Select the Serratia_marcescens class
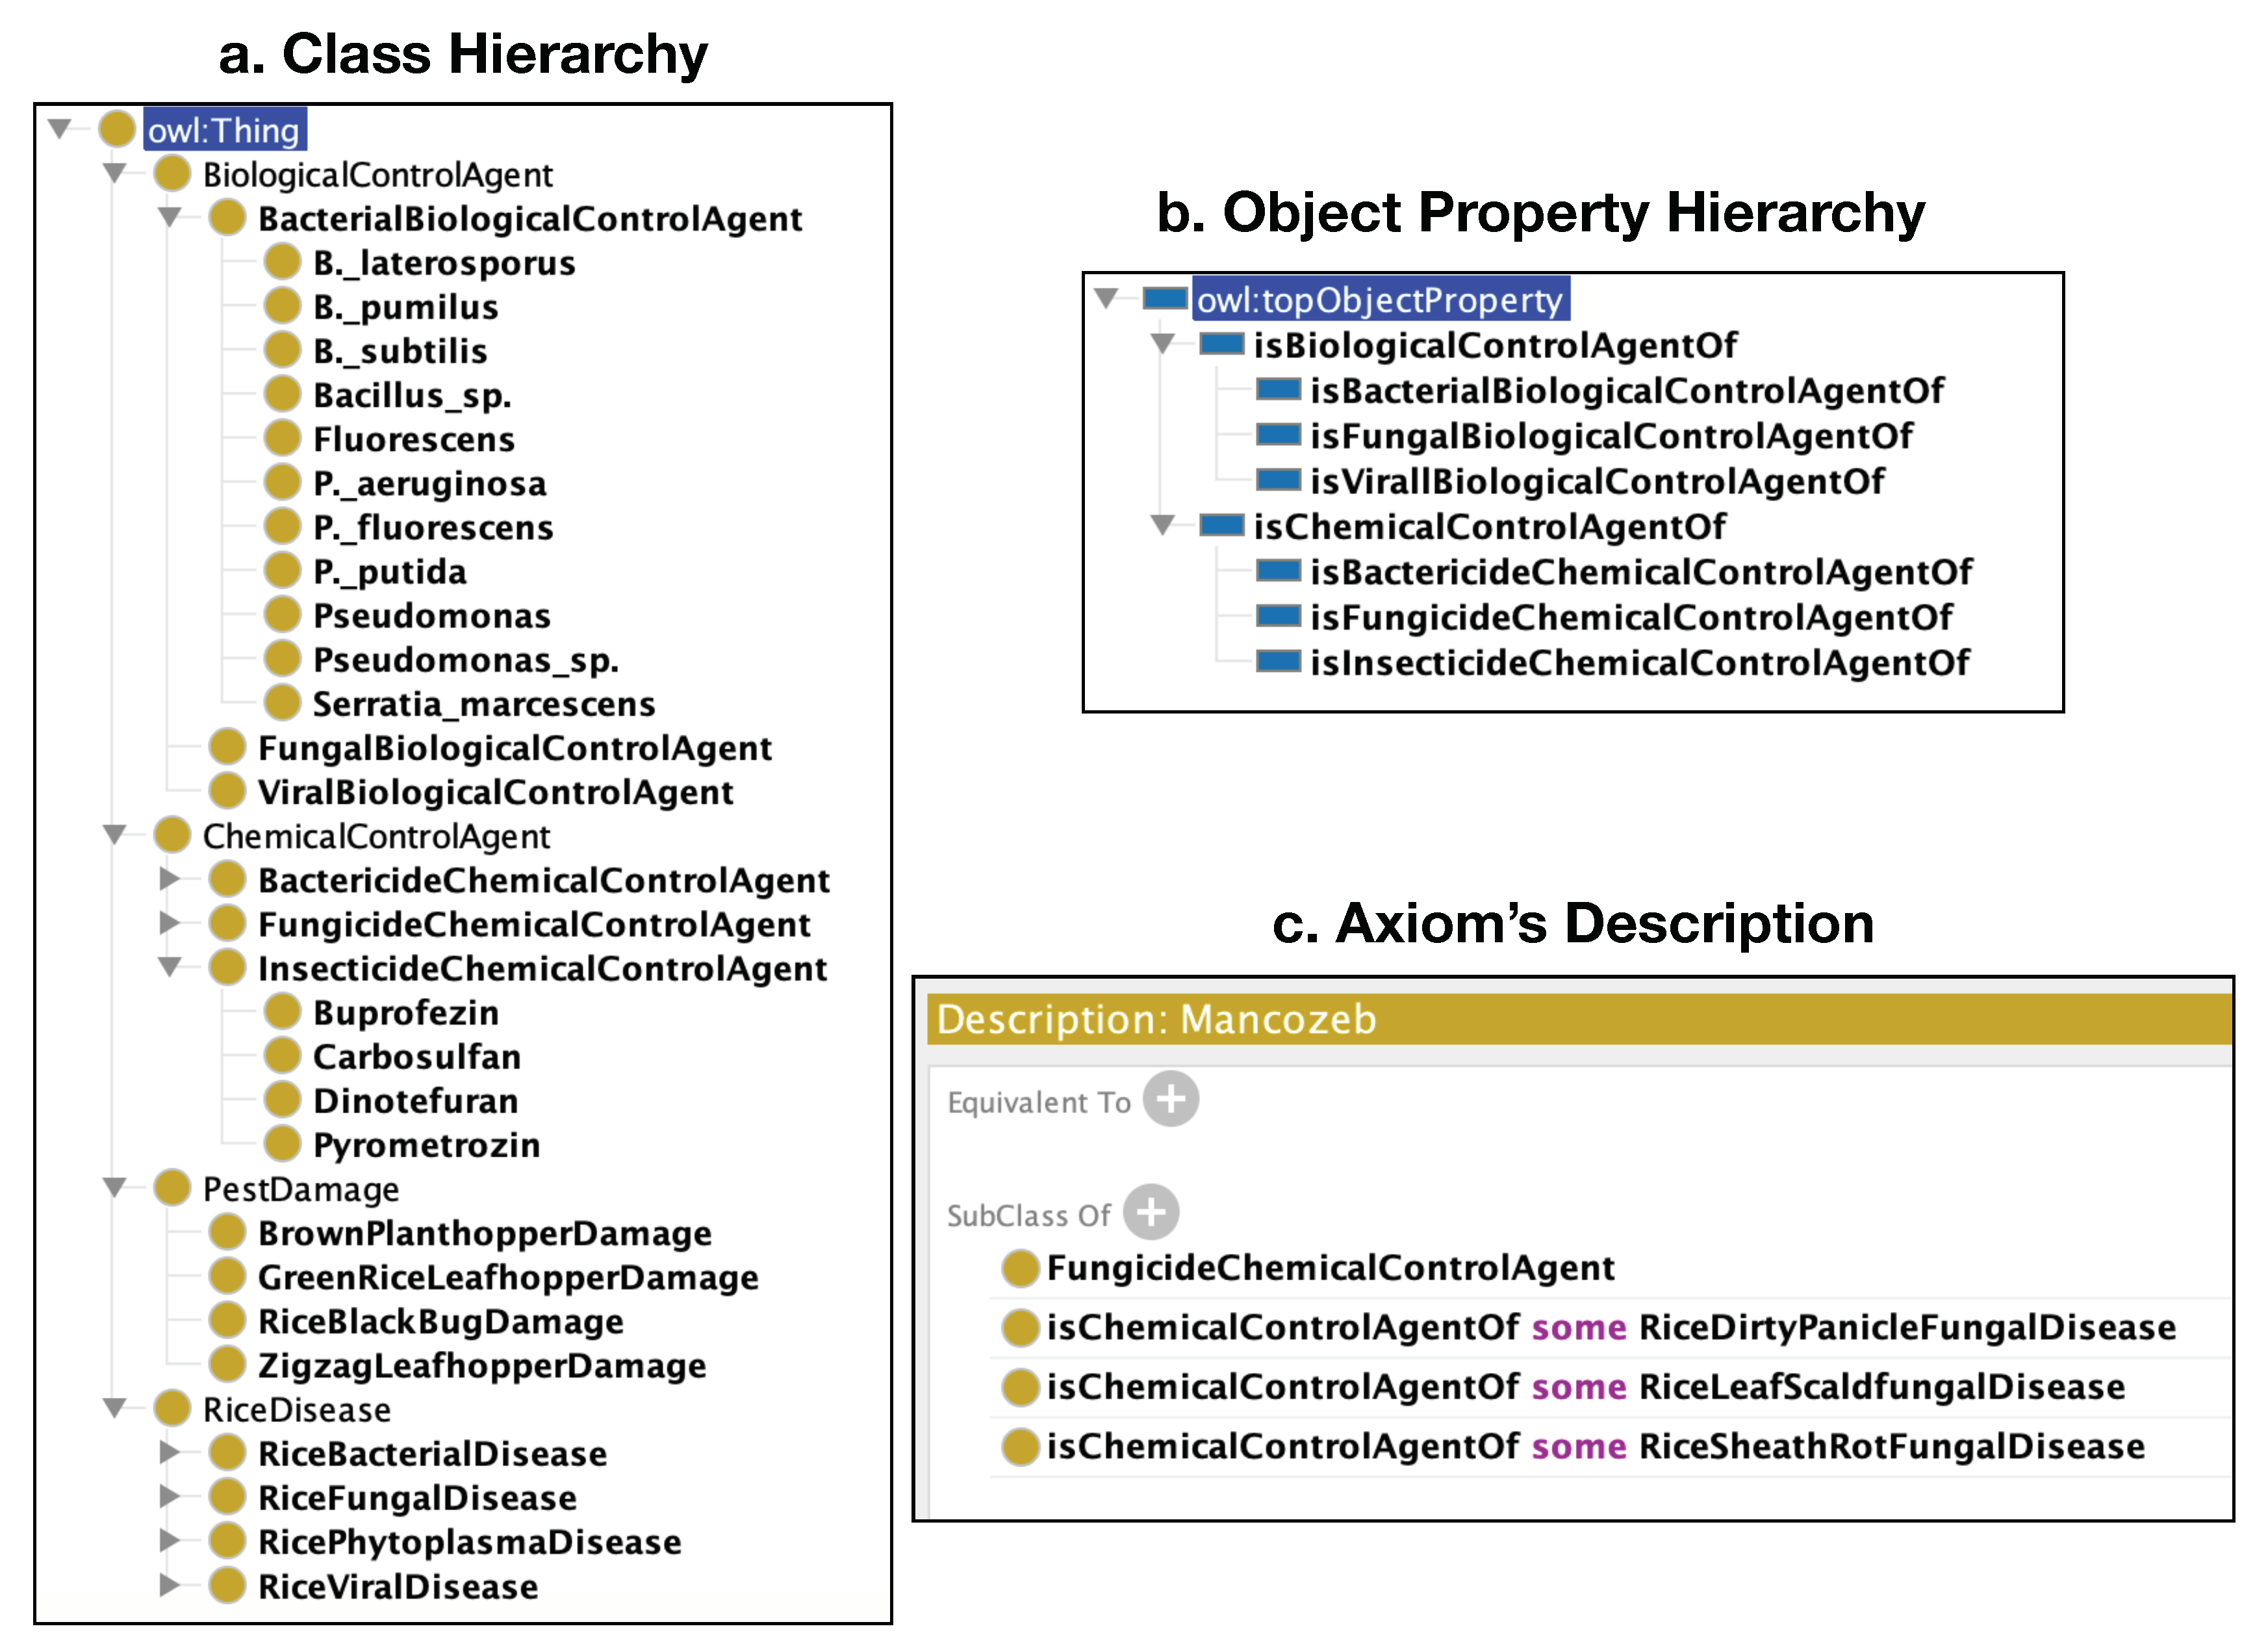The height and width of the screenshot is (1648, 2268). pos(483,704)
